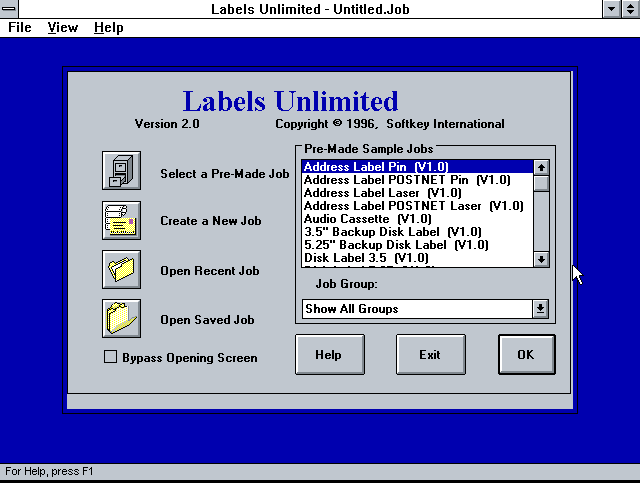Click the window restore double-arrow button
640x483 pixels.
pos(631,9)
